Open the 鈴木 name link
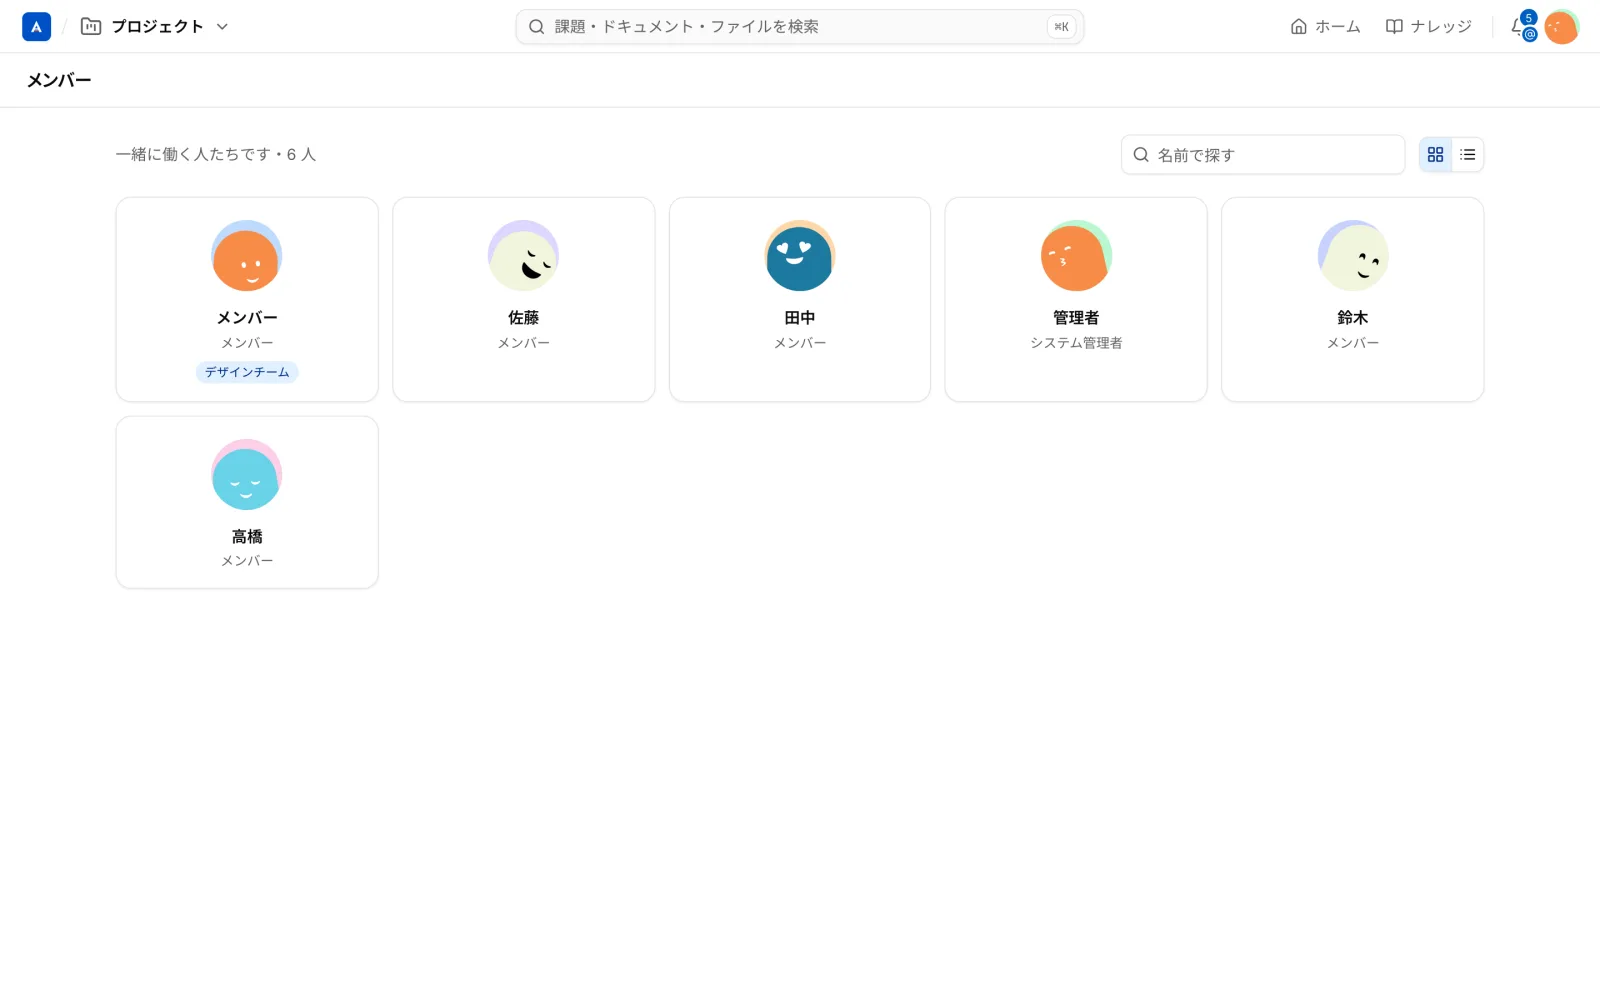Viewport: 1600px width, 1000px height. [1352, 317]
